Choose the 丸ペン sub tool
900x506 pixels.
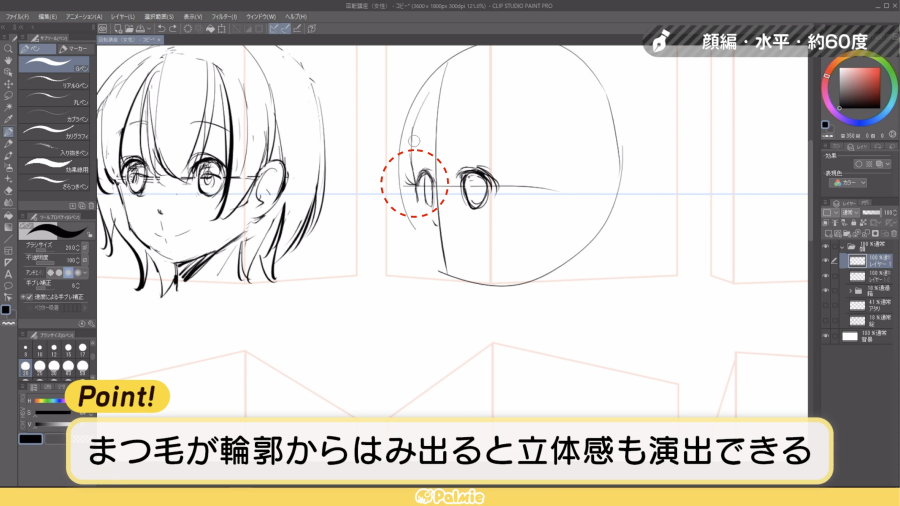click(55, 98)
